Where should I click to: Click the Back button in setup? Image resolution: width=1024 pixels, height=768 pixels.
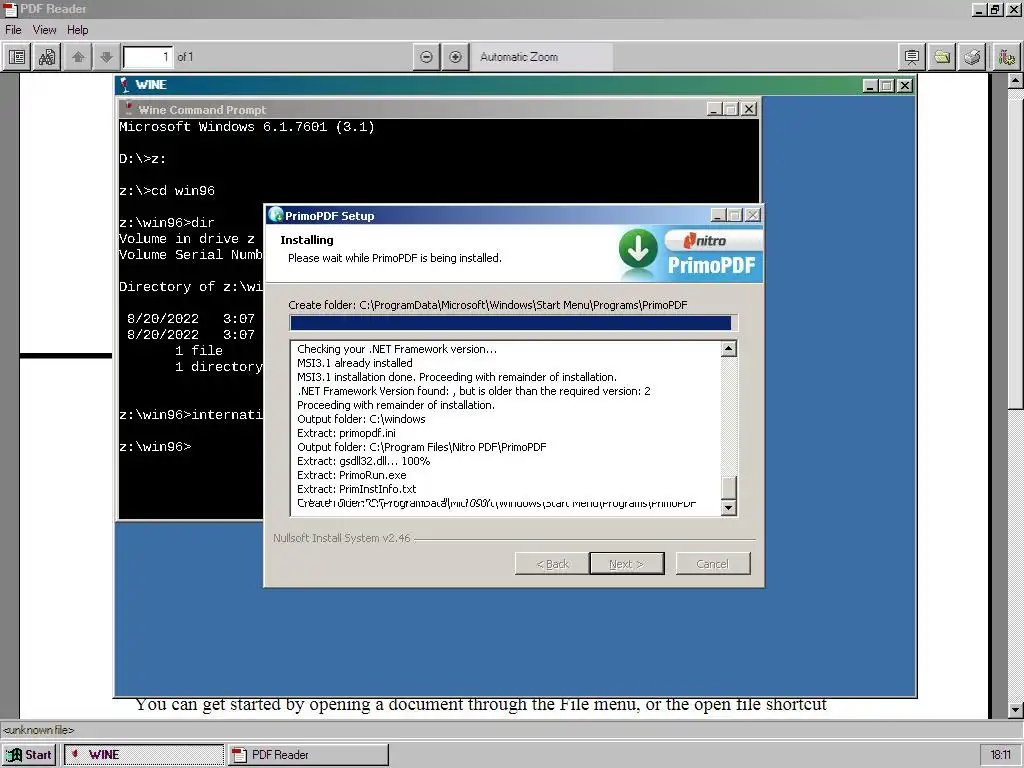point(552,564)
